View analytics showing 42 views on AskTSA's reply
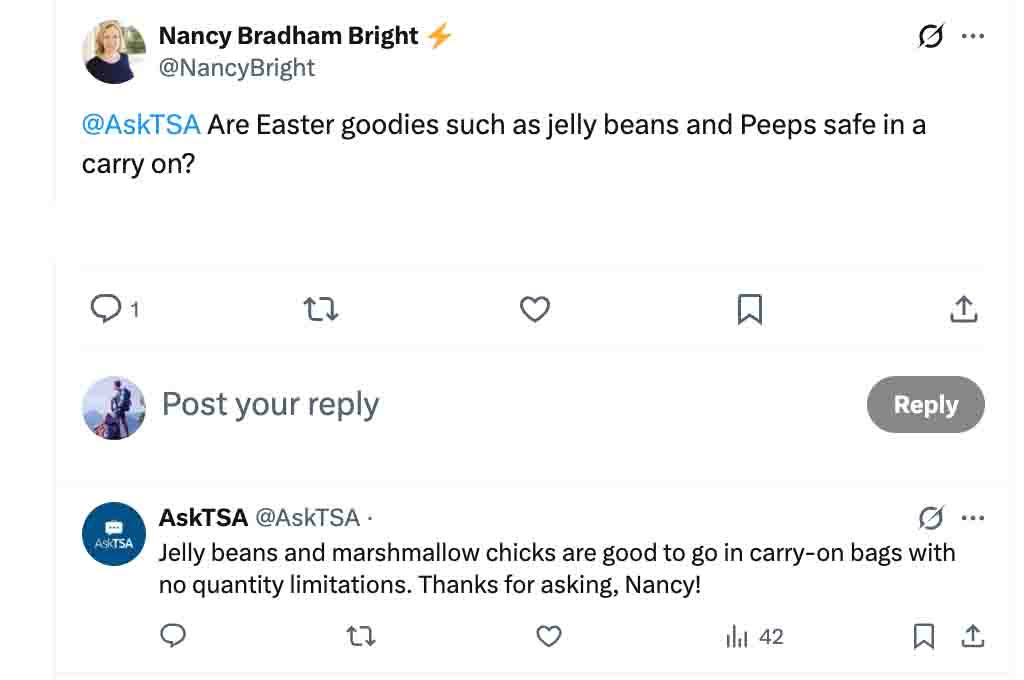The image size is (1024, 680). (x=752, y=636)
